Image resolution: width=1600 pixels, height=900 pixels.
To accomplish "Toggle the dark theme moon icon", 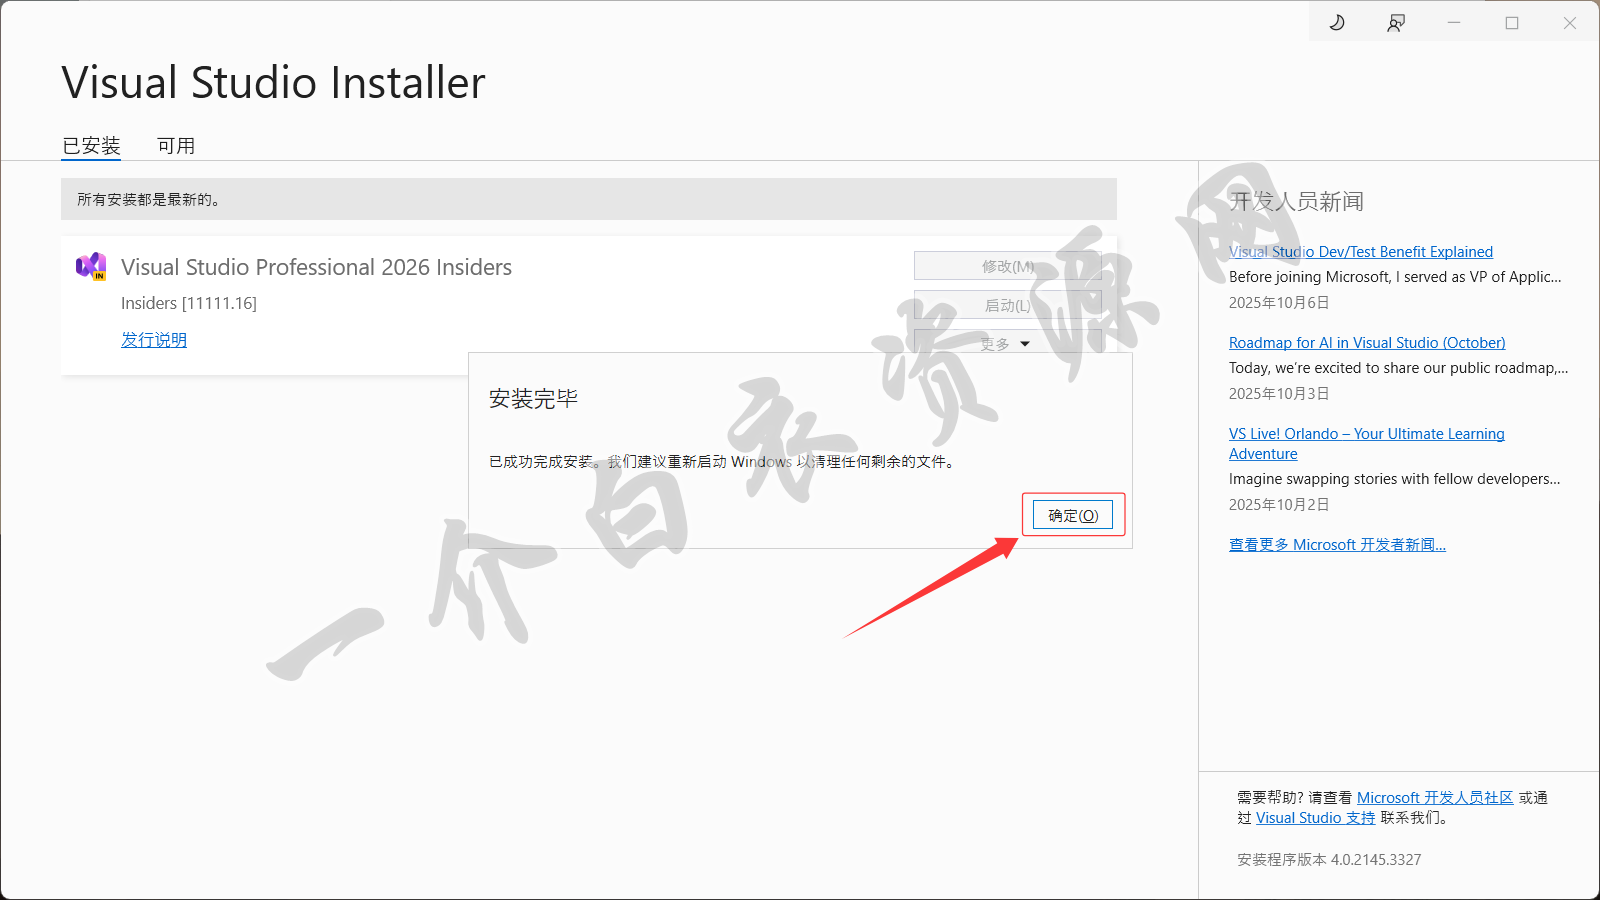I will (1337, 22).
